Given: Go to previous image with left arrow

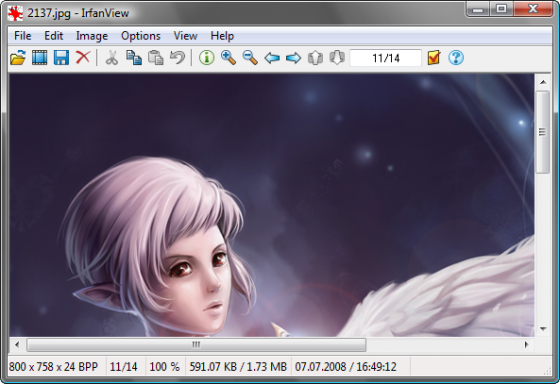Looking at the screenshot, I should coord(272,58).
